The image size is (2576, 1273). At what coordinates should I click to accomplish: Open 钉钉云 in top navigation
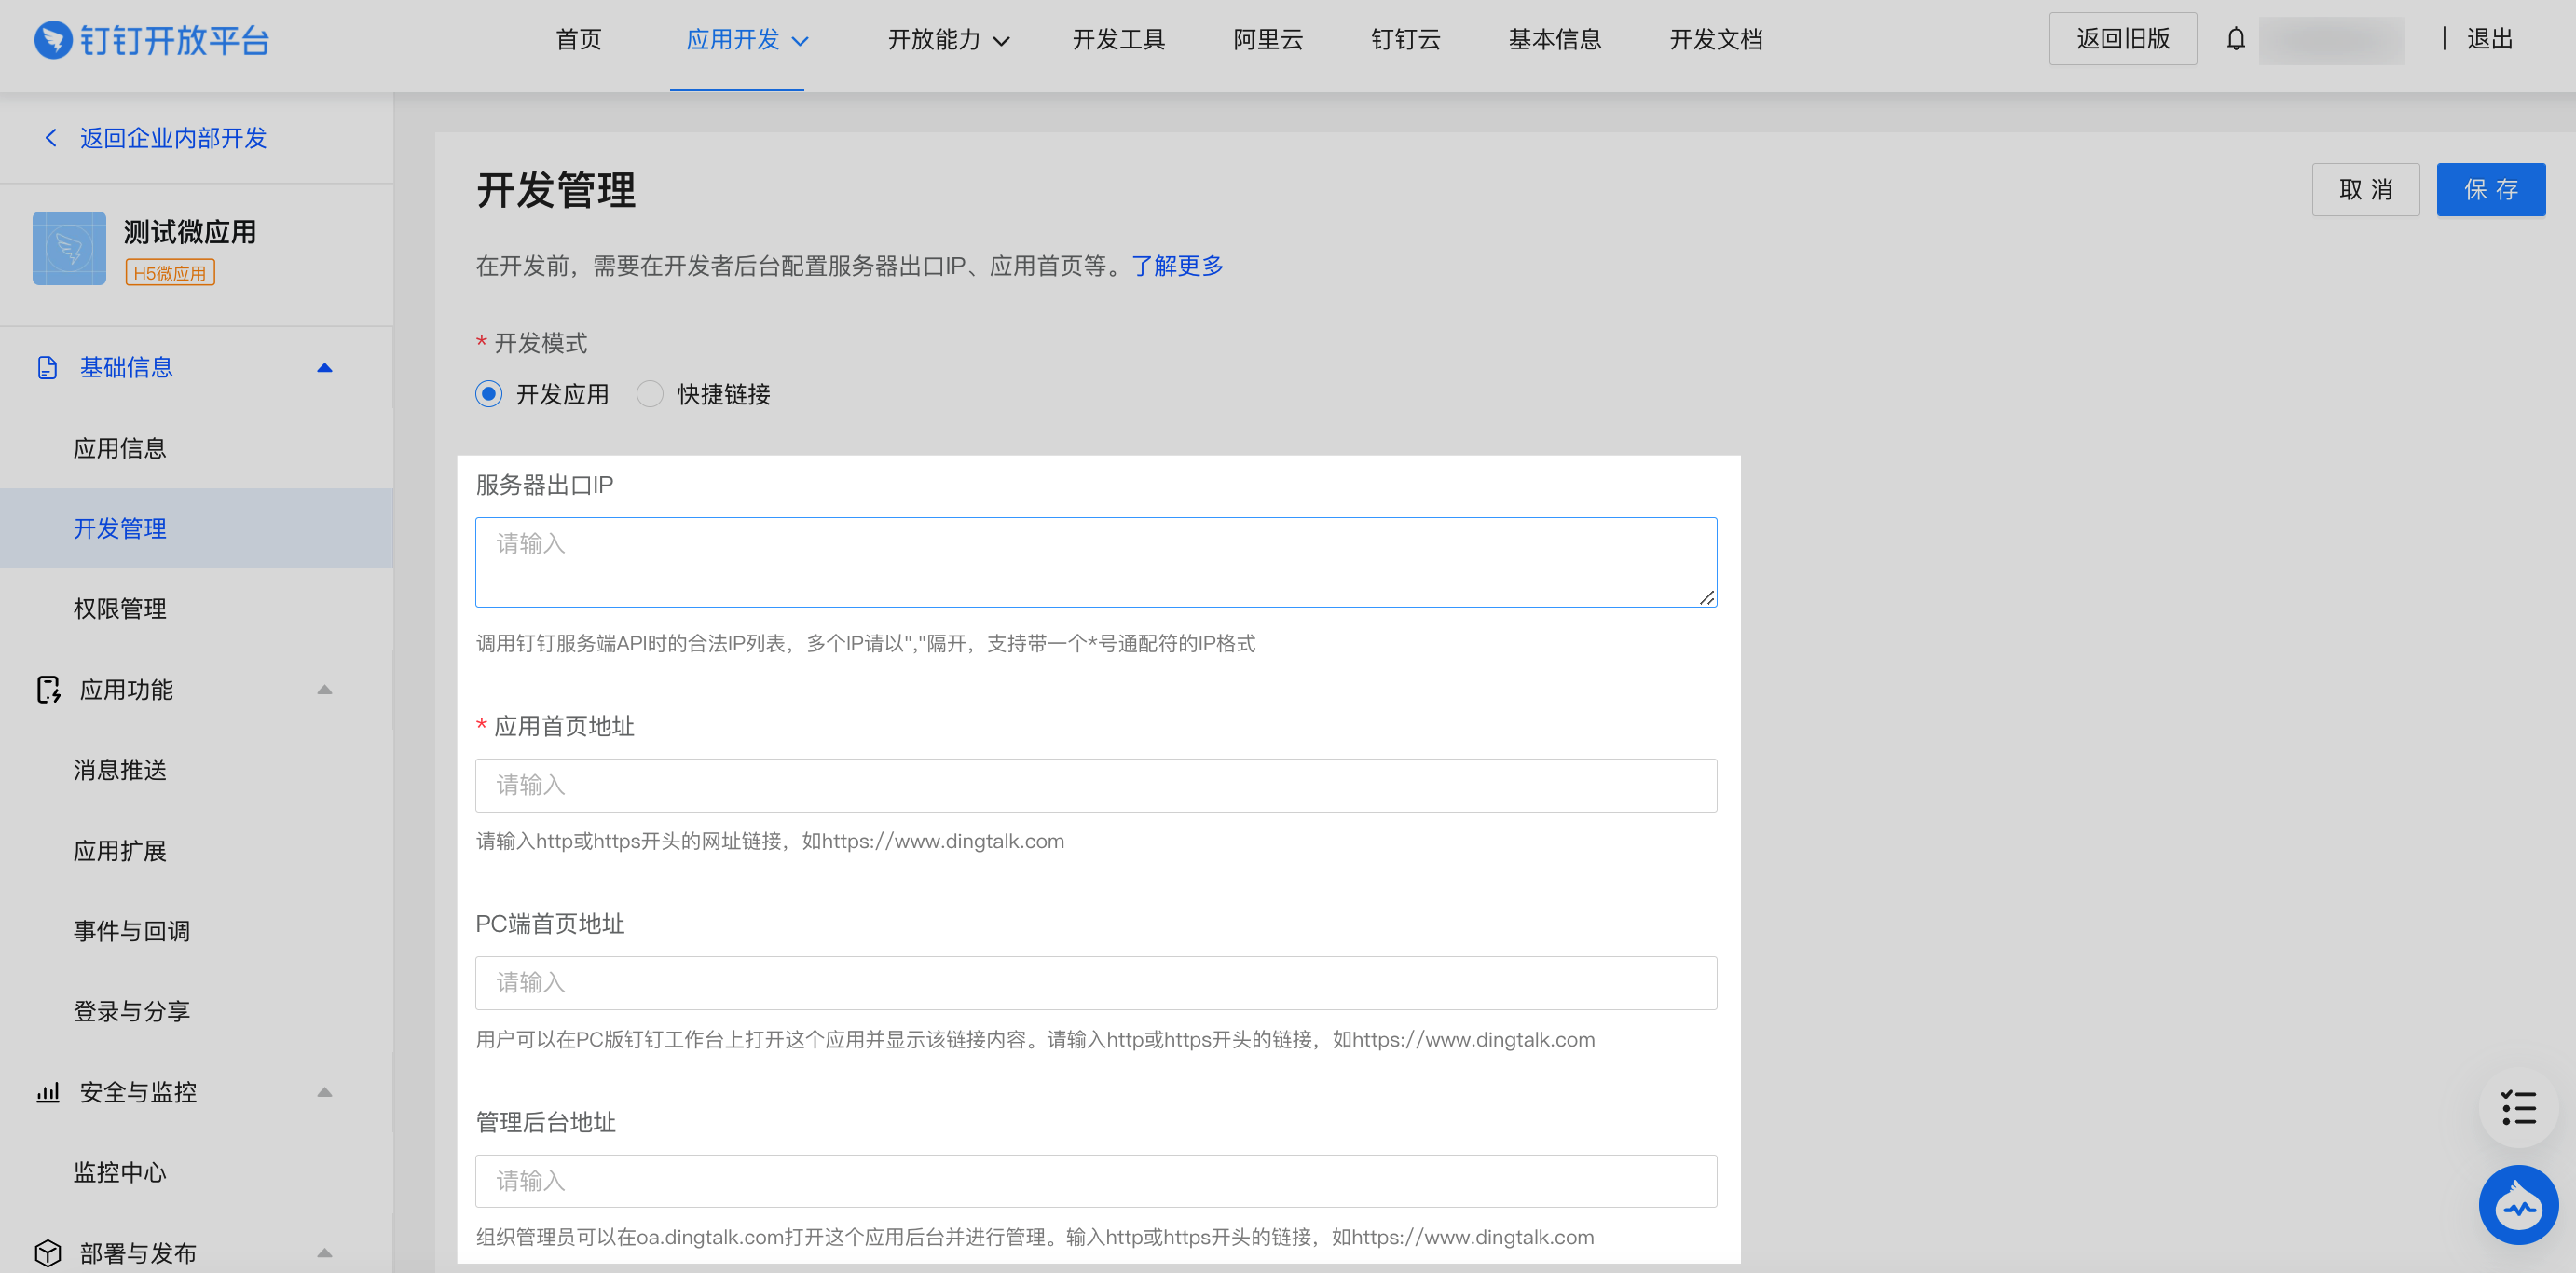[x=1406, y=40]
